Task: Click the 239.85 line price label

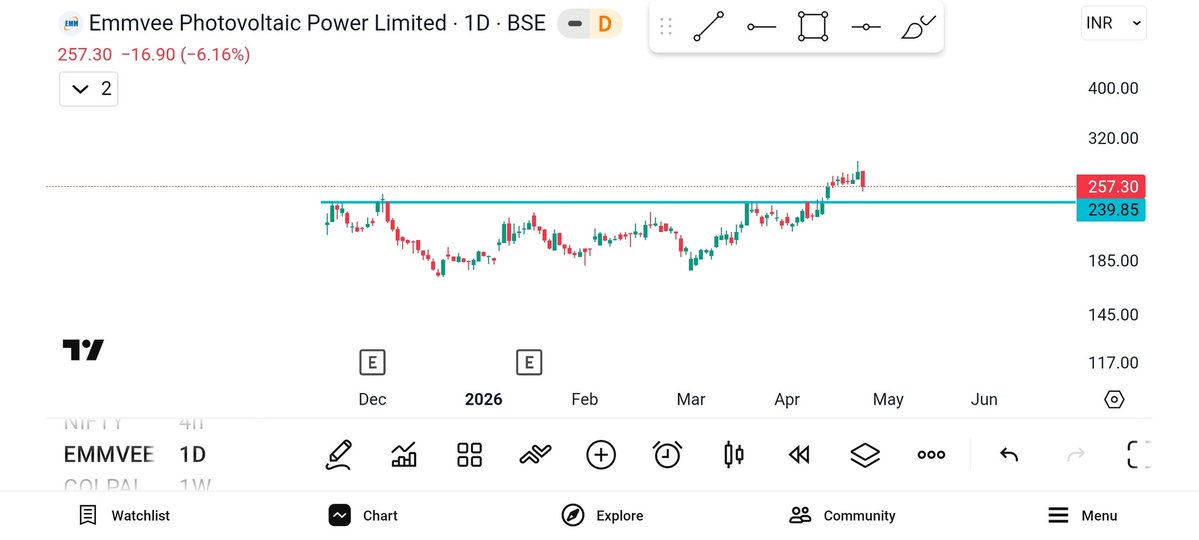Action: click(x=1110, y=210)
